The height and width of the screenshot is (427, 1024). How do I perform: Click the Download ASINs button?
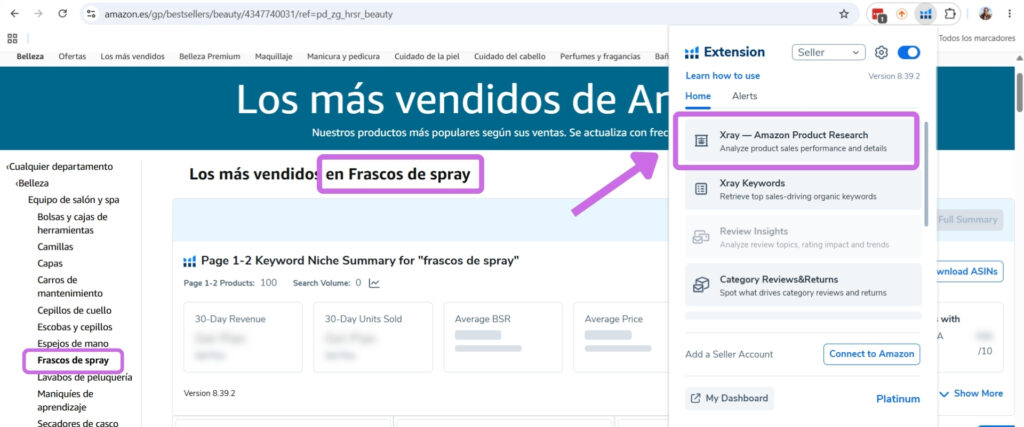969,272
